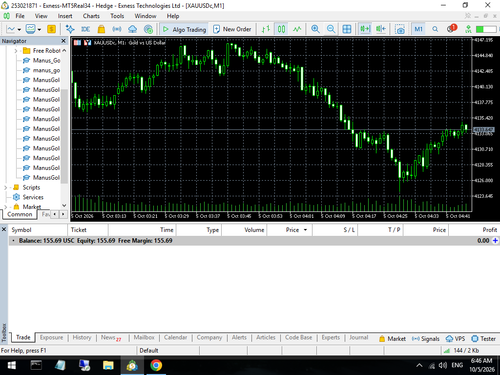Expand the Scripts node in Navigator
The image size is (500, 375).
click(x=6, y=187)
